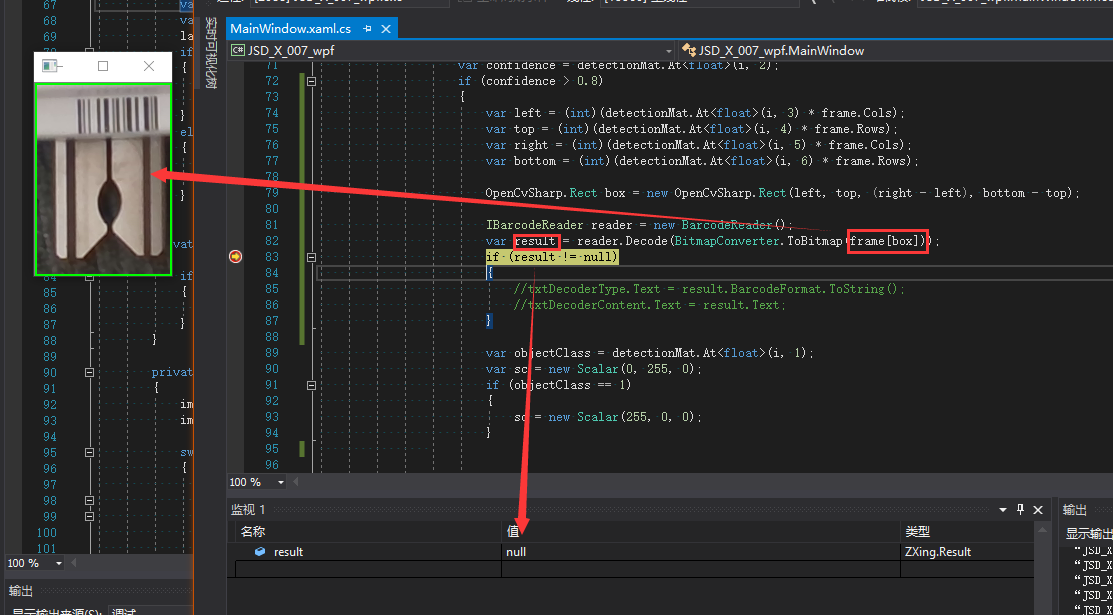Open the Watch panel options arrow

[1002, 509]
